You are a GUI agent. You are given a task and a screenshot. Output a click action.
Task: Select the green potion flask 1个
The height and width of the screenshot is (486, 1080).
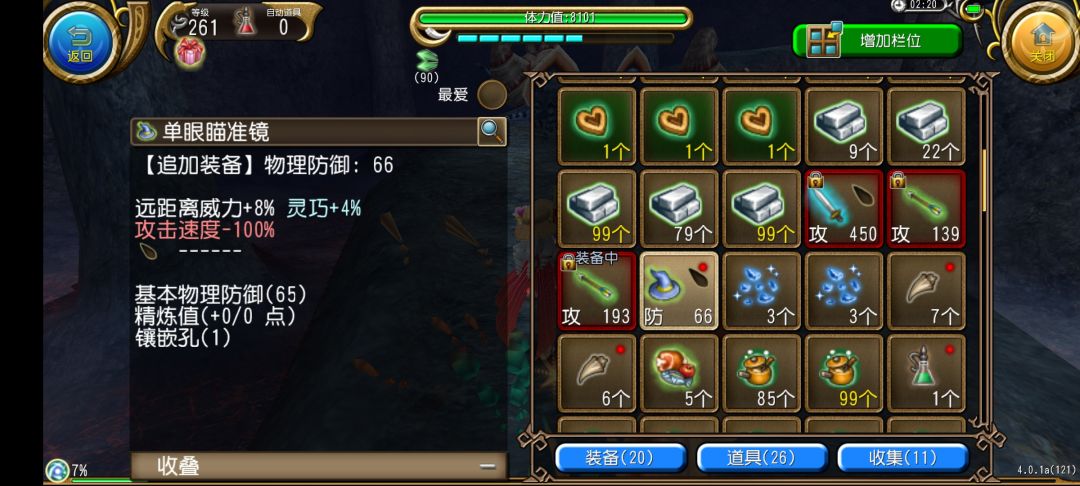pos(926,373)
